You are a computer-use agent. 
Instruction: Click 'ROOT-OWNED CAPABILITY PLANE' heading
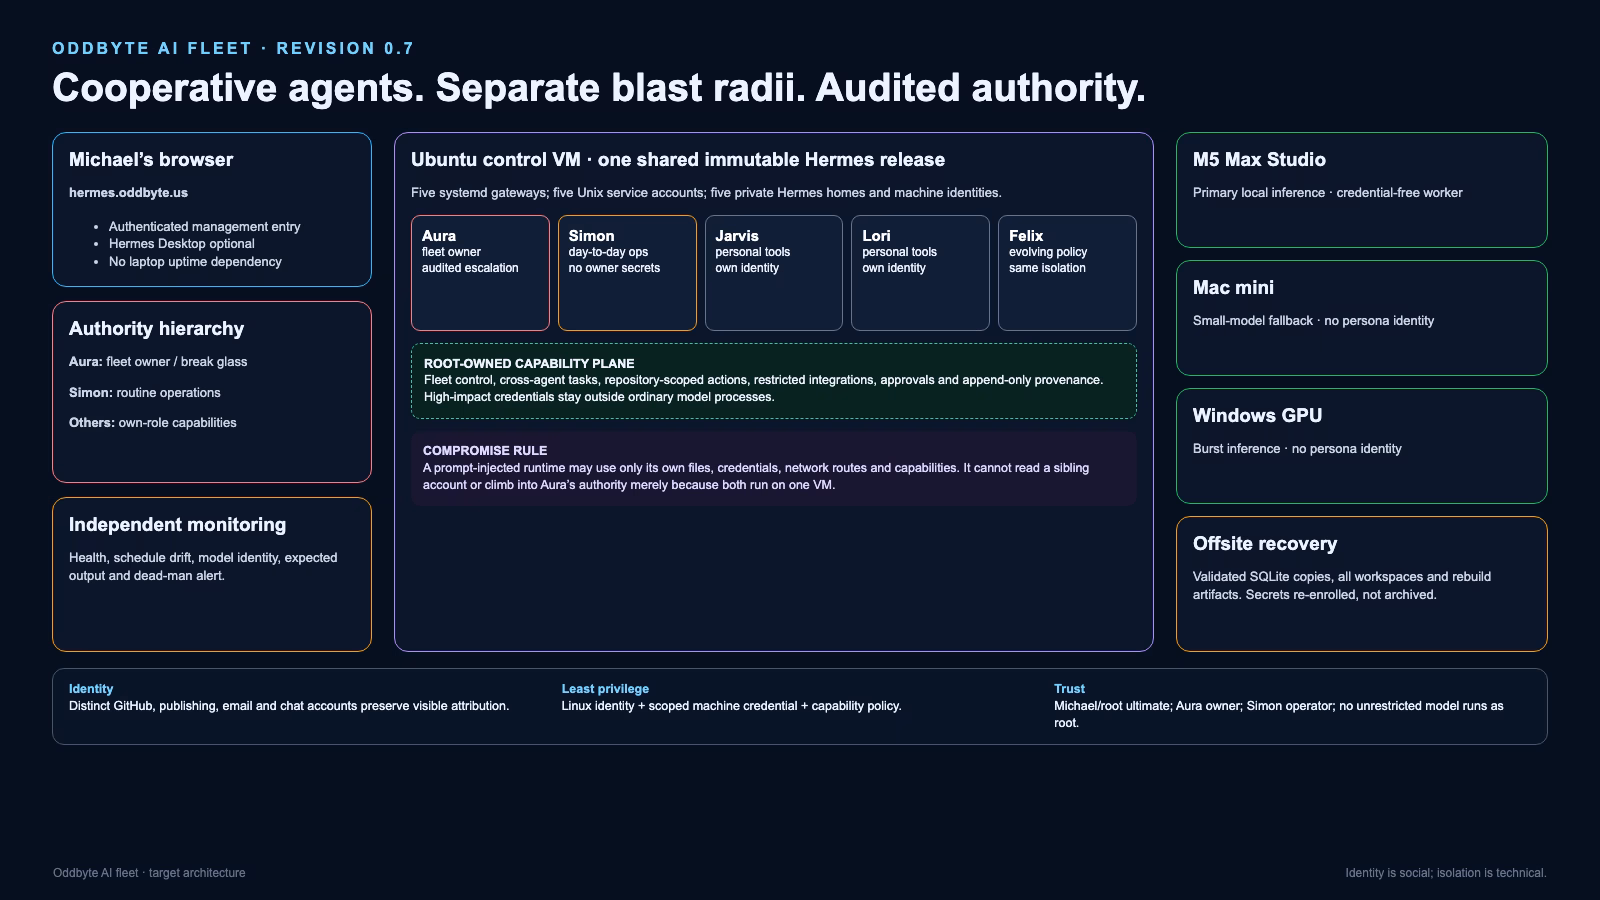pos(529,363)
